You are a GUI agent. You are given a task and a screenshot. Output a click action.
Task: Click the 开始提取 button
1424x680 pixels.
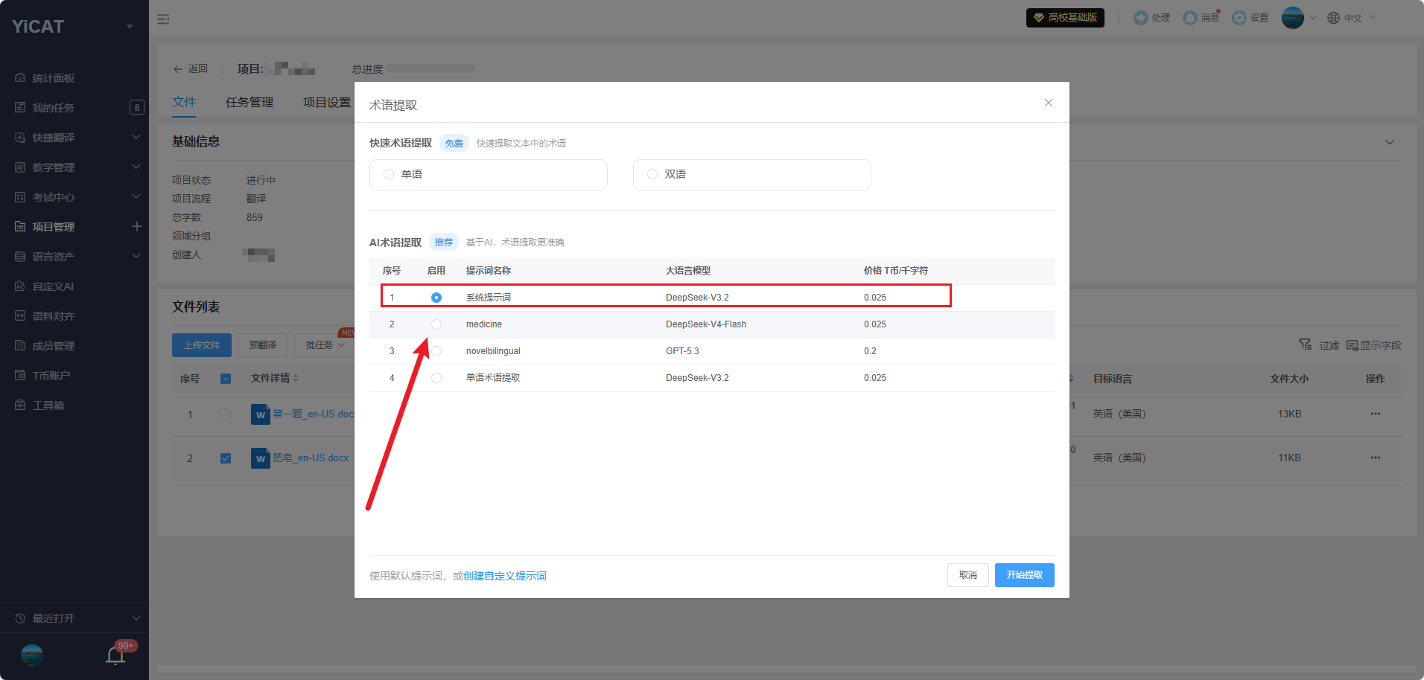(1024, 575)
